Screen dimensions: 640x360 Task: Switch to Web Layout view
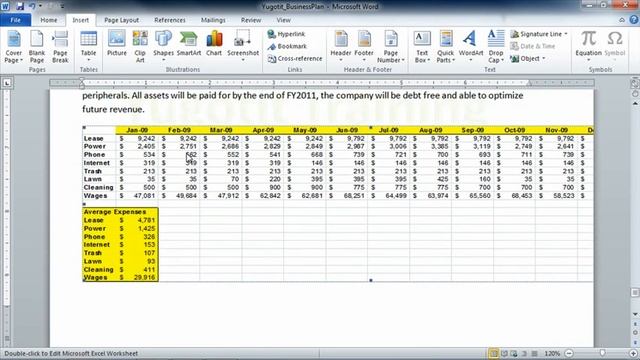tap(514, 353)
